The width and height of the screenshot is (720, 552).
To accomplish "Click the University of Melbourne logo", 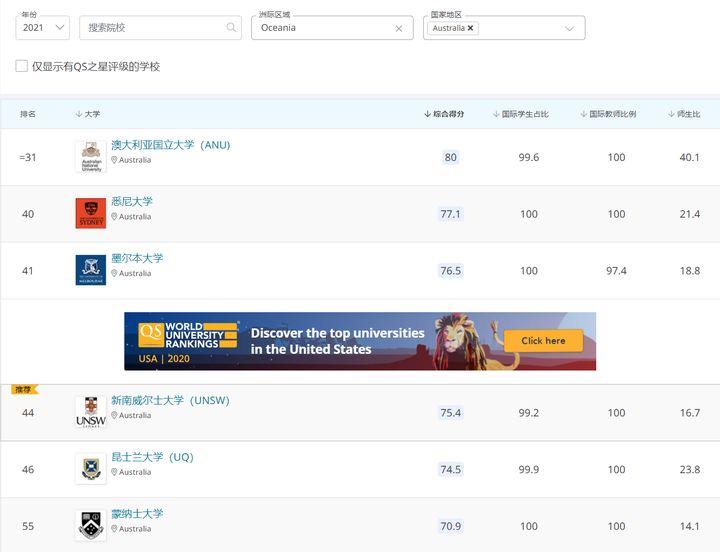I will (x=91, y=270).
